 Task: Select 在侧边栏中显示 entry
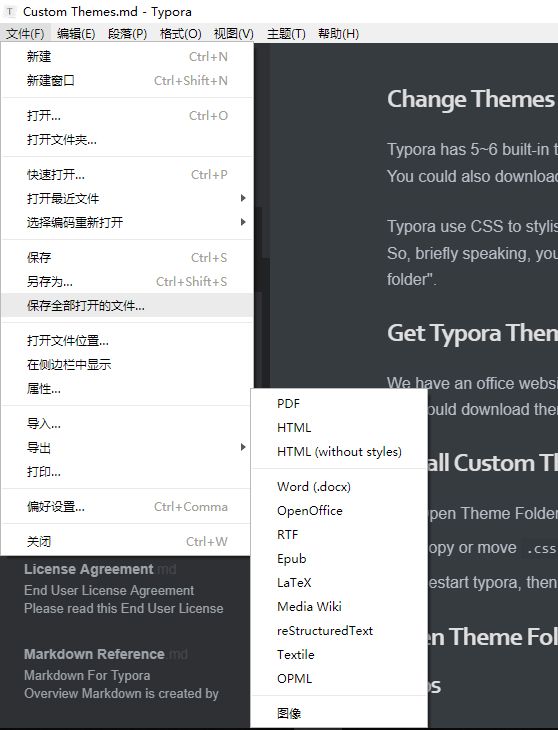pyautogui.click(x=128, y=365)
